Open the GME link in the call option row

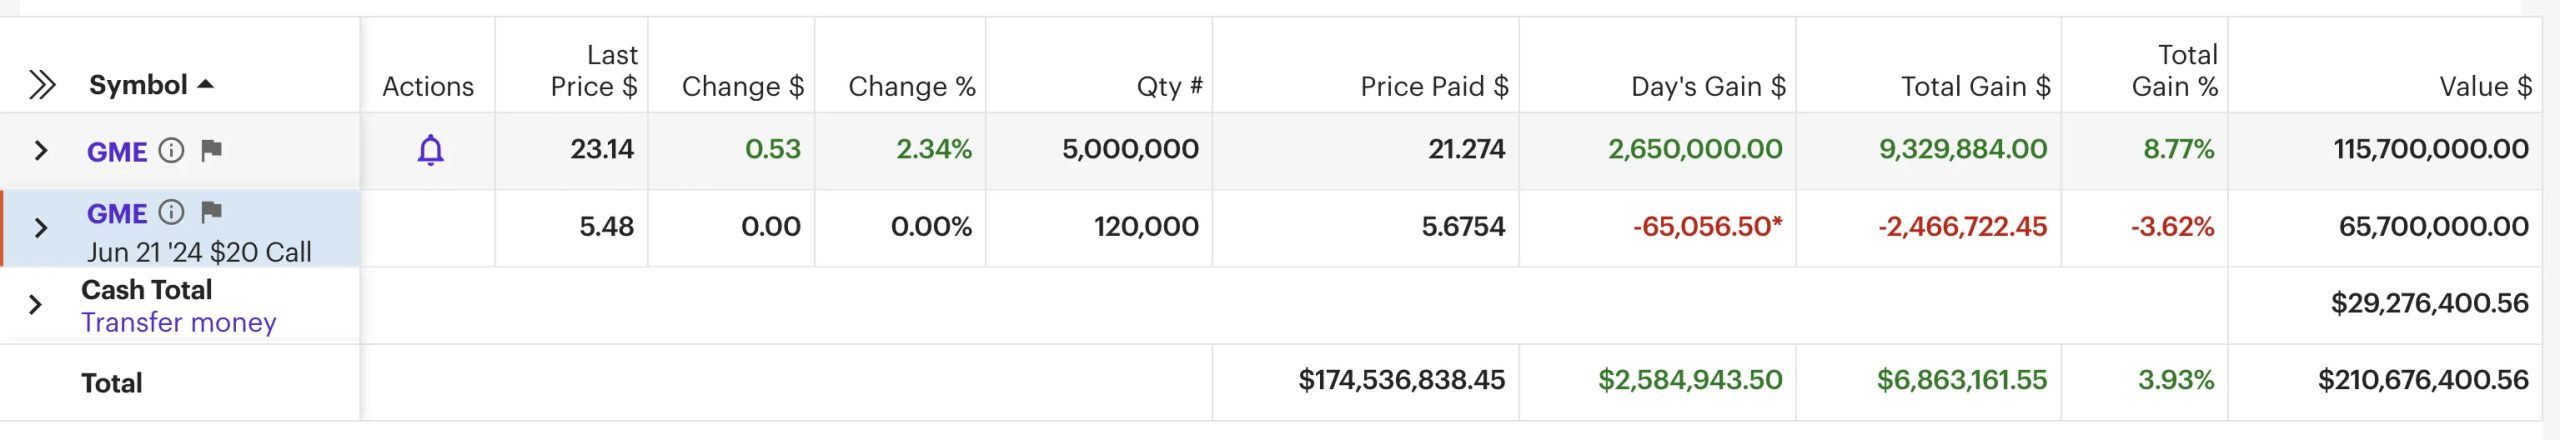pos(117,213)
